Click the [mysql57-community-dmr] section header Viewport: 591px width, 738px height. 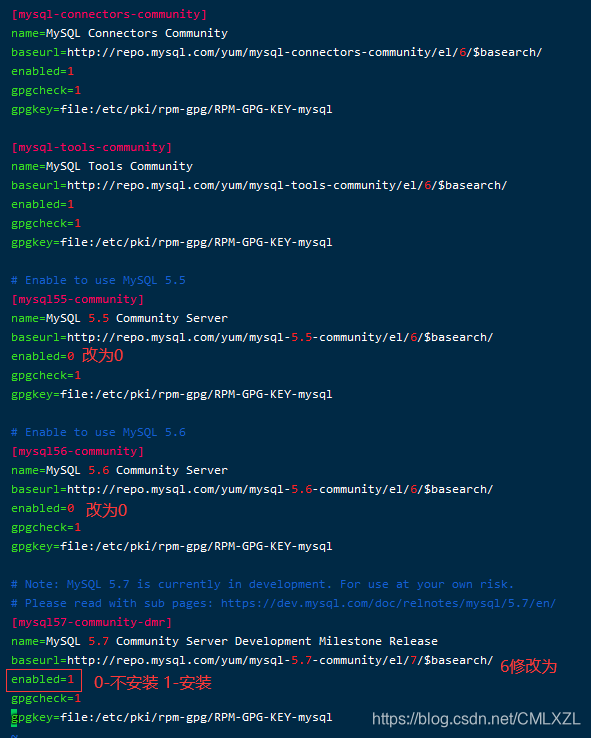pyautogui.click(x=91, y=622)
